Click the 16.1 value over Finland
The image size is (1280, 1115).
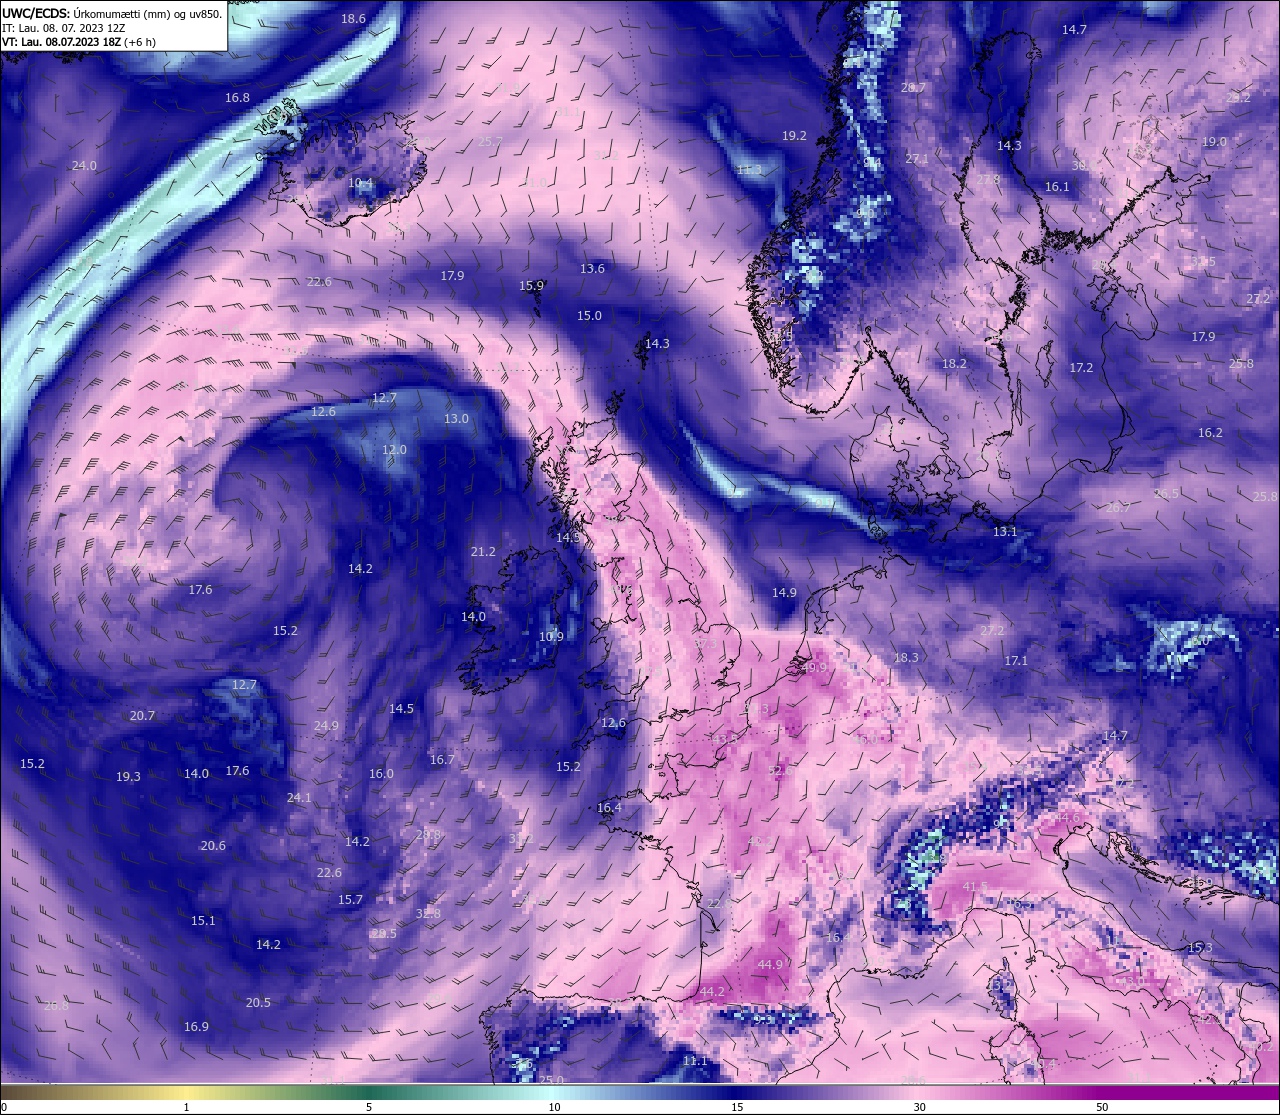(1057, 187)
